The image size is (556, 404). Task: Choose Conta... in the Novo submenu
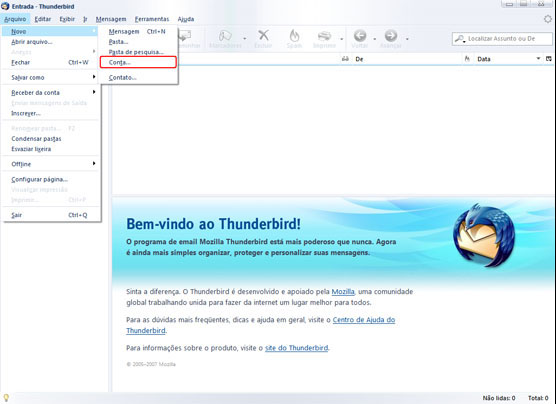click(x=138, y=62)
